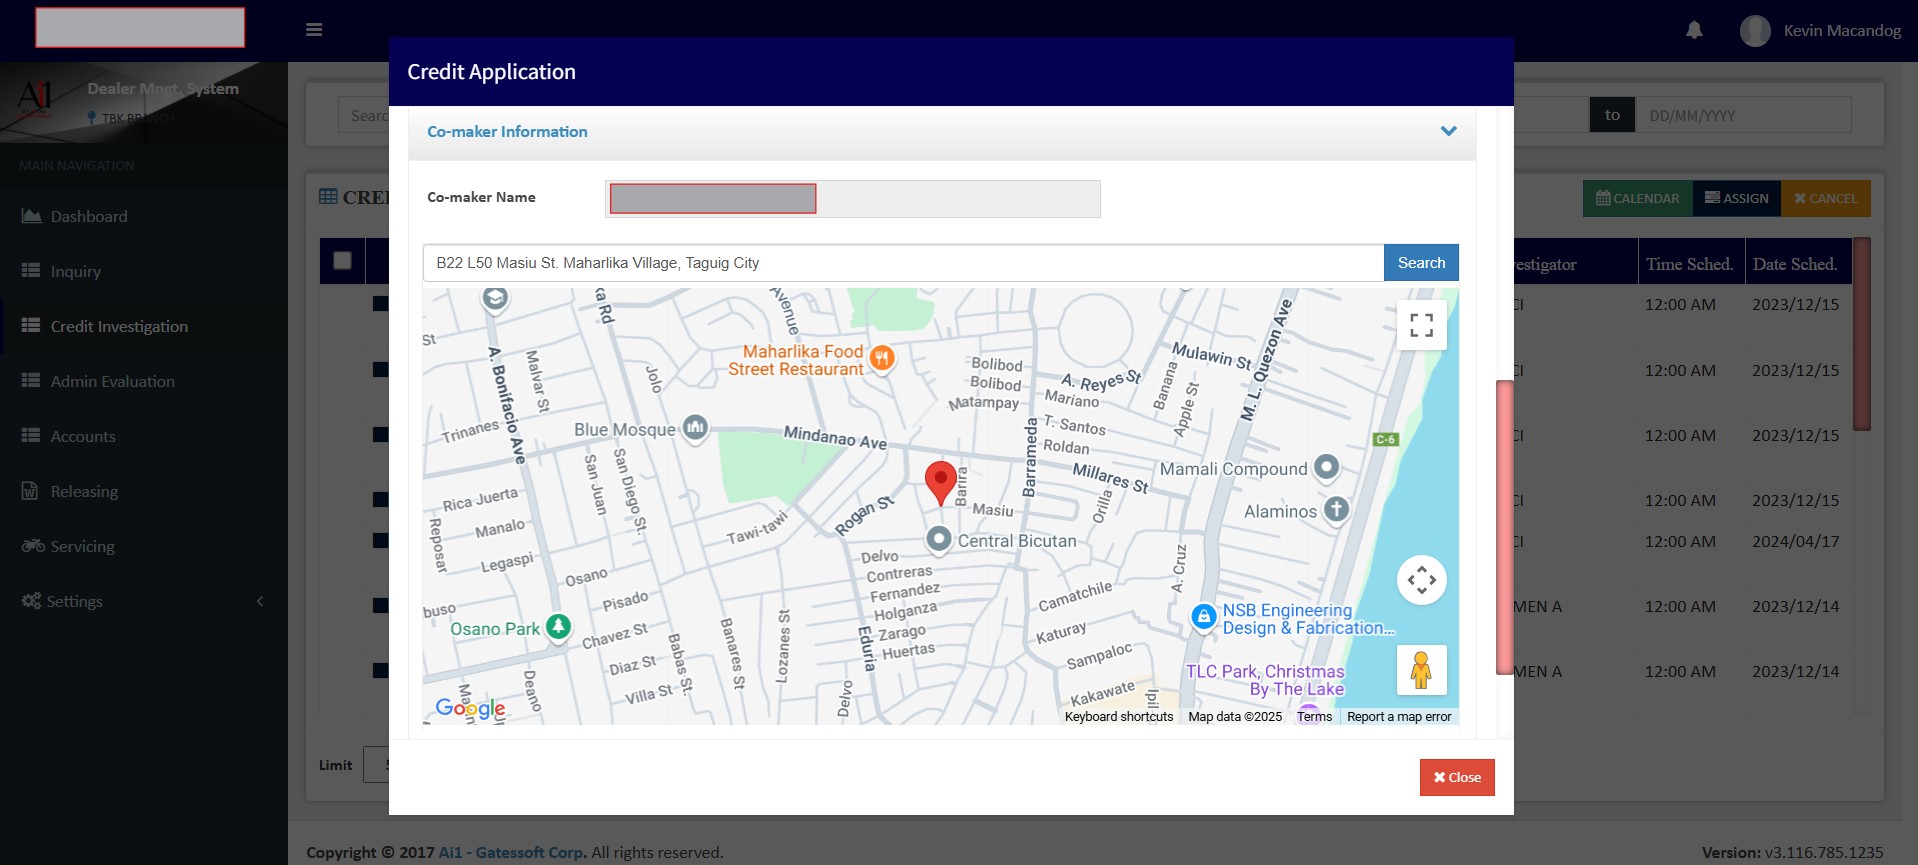Image resolution: width=1918 pixels, height=865 pixels.
Task: Click the ASSIGN button
Action: (1737, 198)
